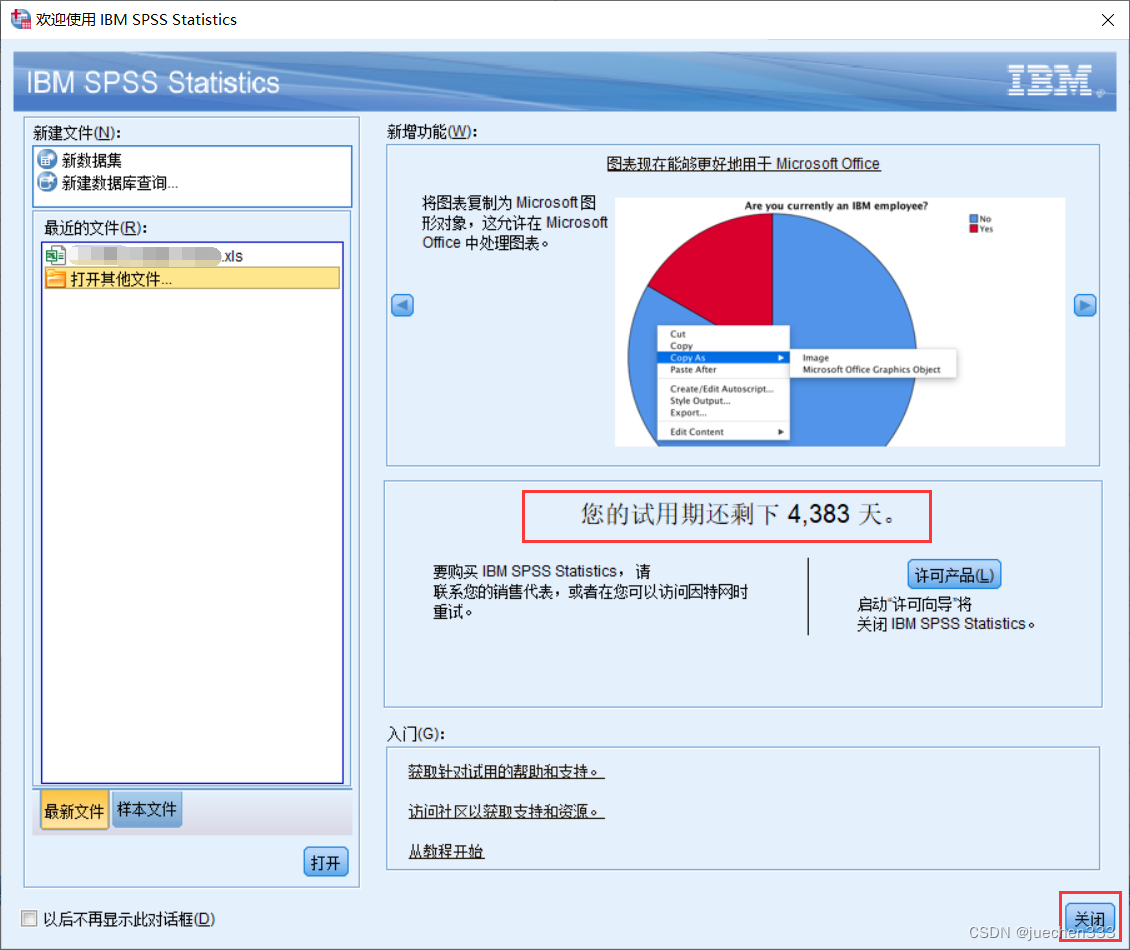This screenshot has height=950, width=1130.
Task: Click the IBM SPSS Statistics banner title
Action: (x=153, y=82)
